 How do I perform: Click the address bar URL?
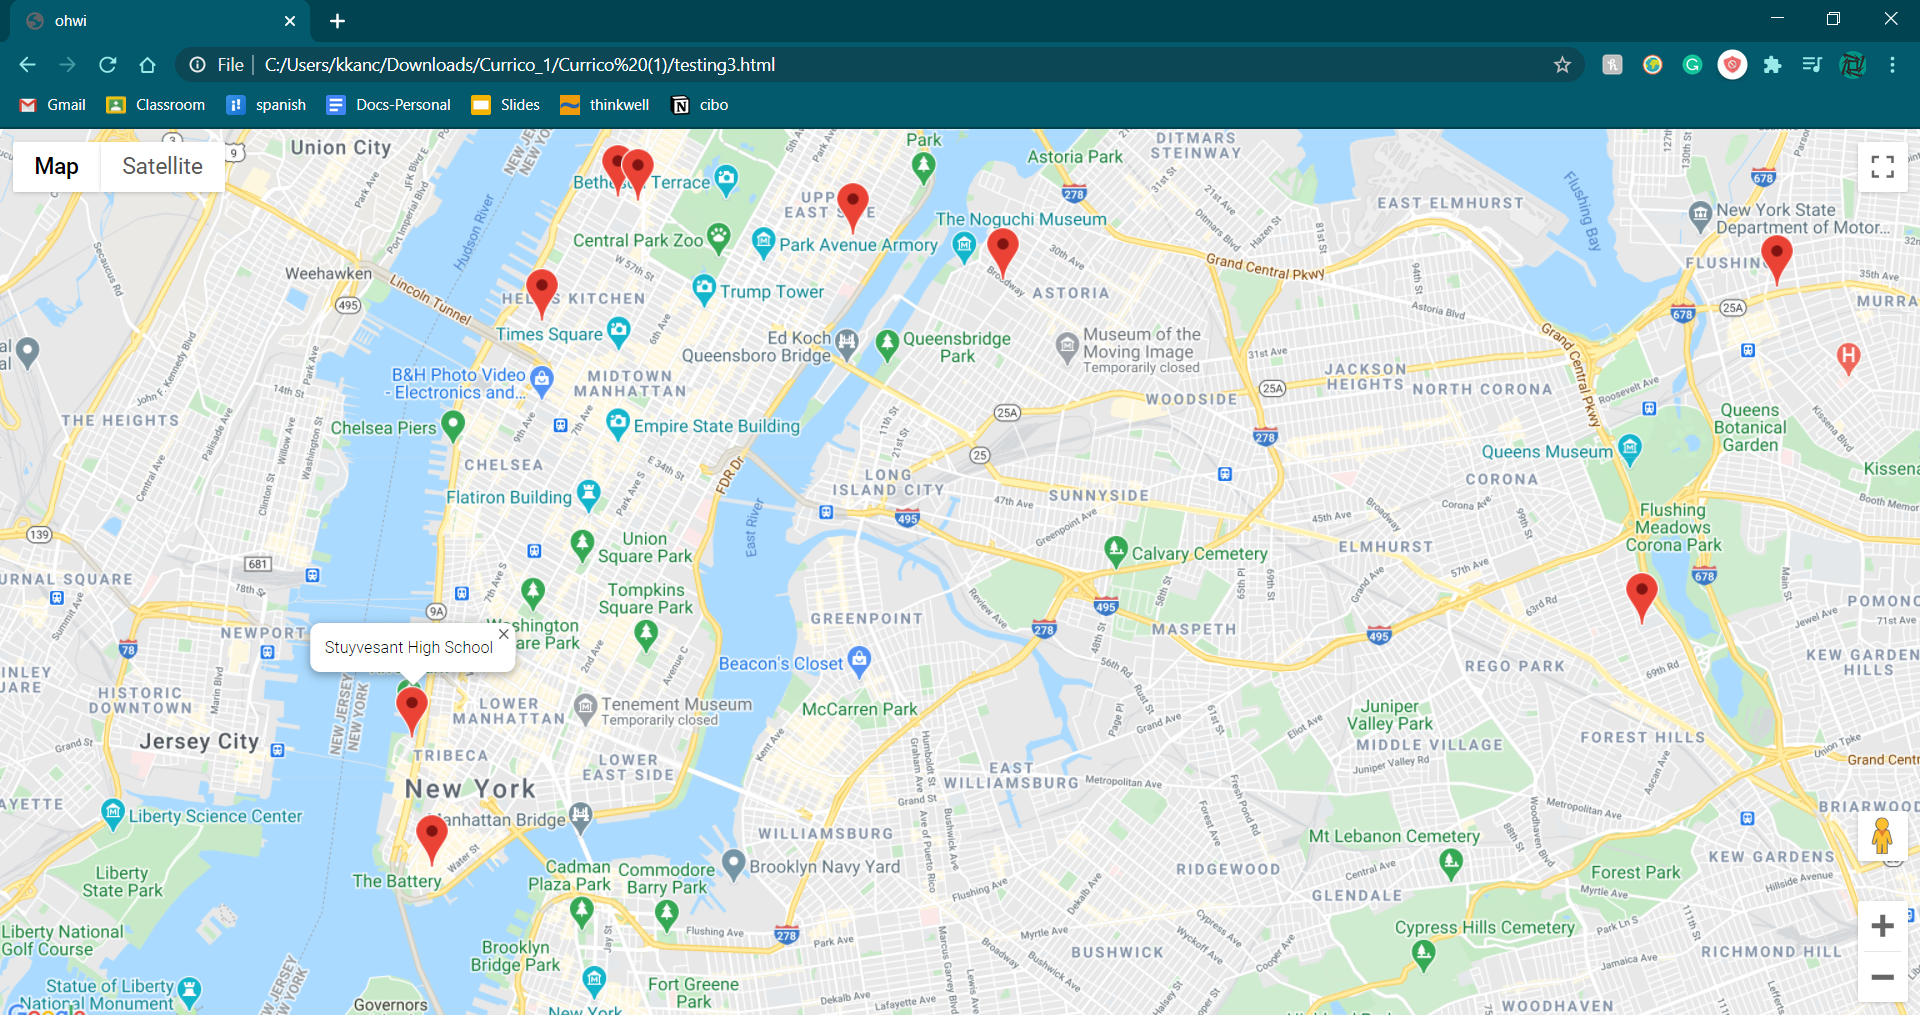click(520, 65)
